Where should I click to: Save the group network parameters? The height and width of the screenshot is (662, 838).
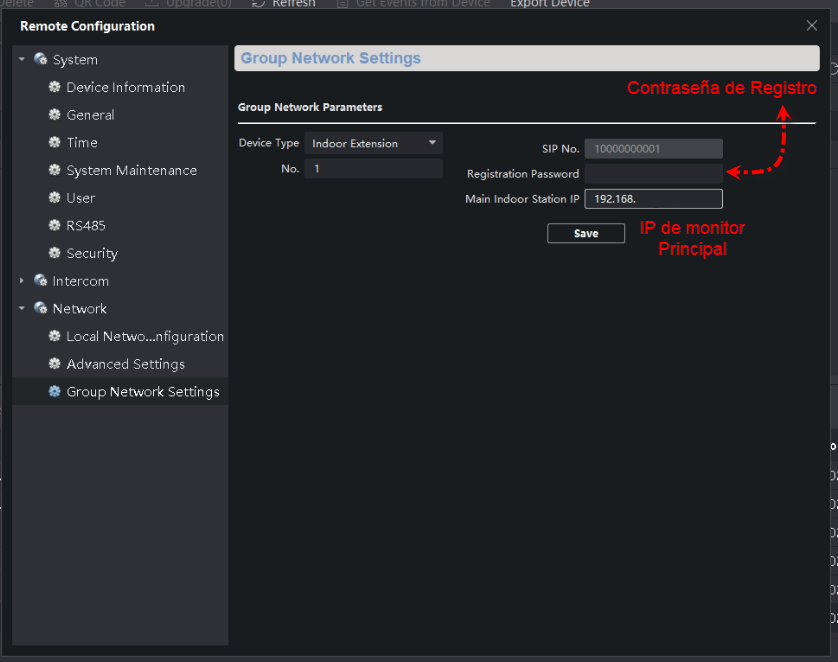pyautogui.click(x=586, y=233)
